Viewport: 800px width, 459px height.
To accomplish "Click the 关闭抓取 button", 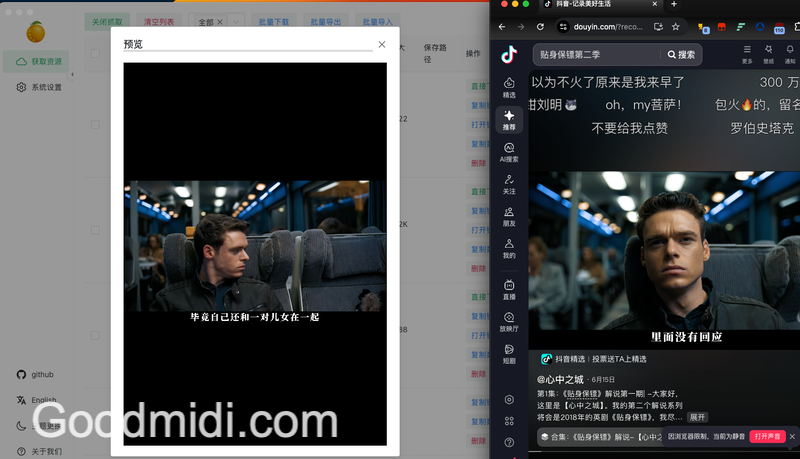I will 107,22.
